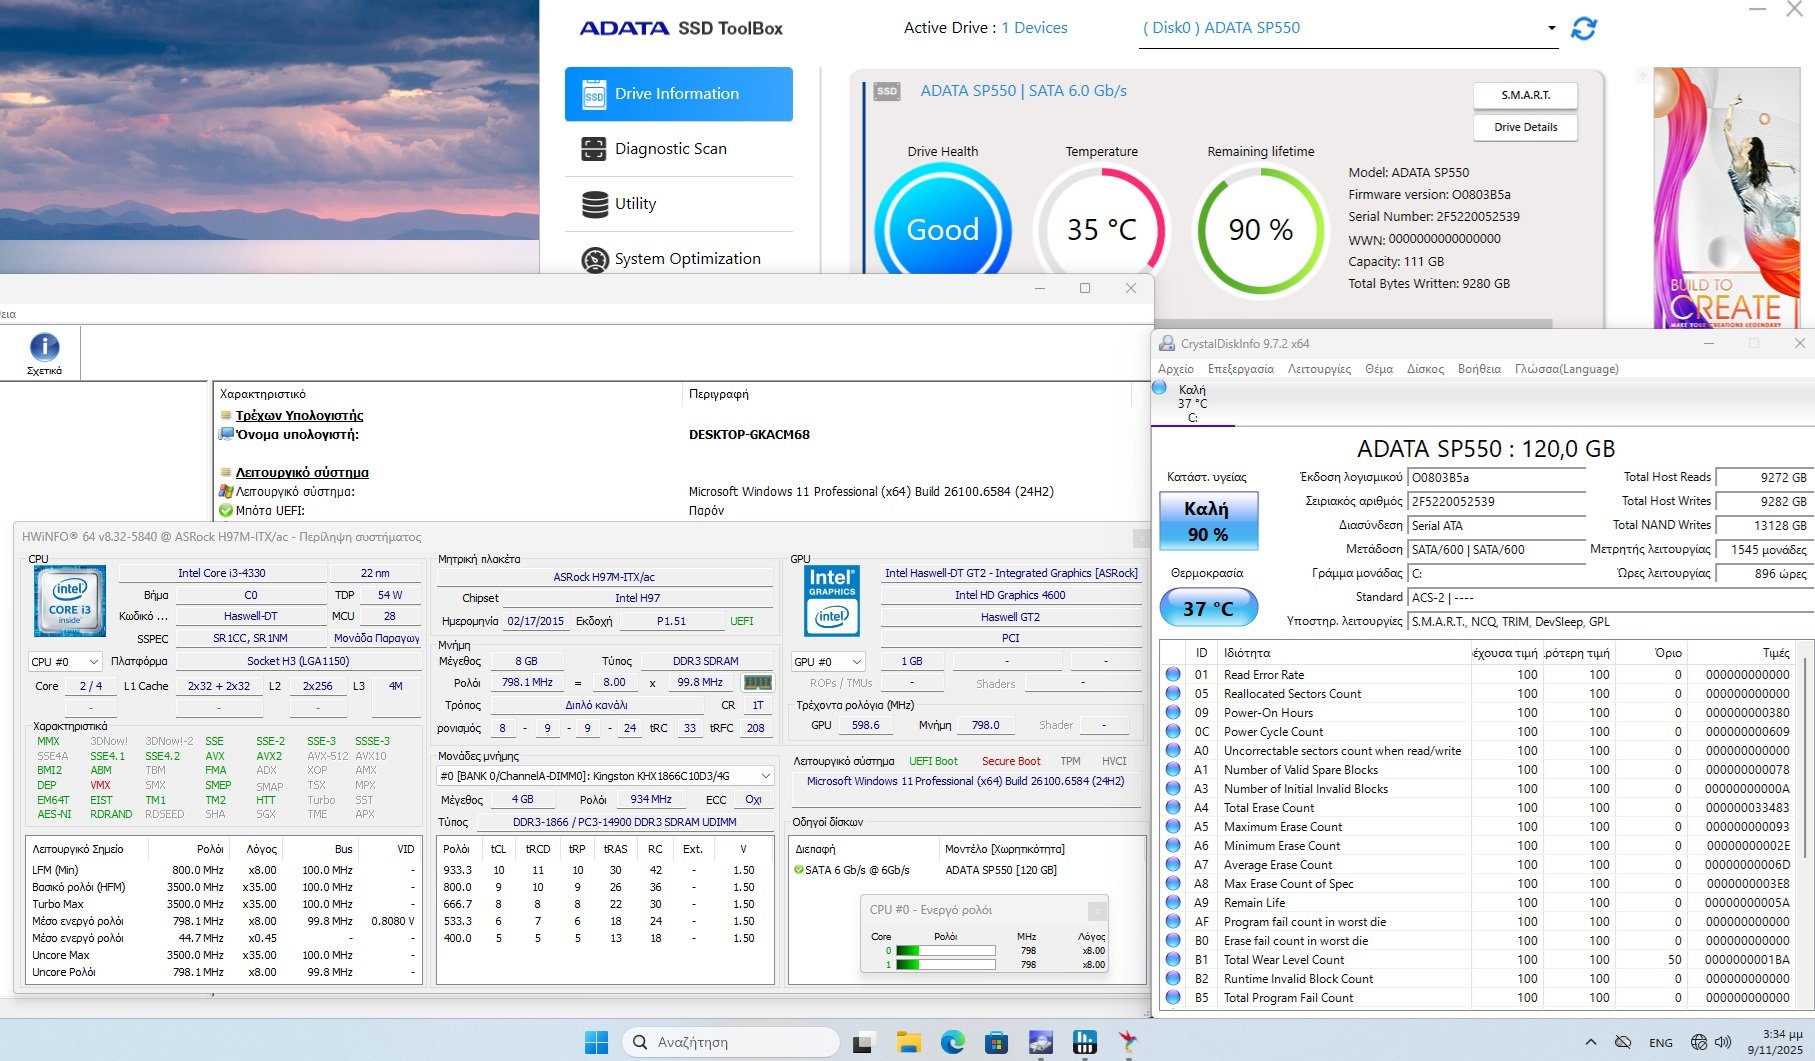Click the Intel Graphics logo in HWiNFO
The height and width of the screenshot is (1061, 1815).
[832, 602]
